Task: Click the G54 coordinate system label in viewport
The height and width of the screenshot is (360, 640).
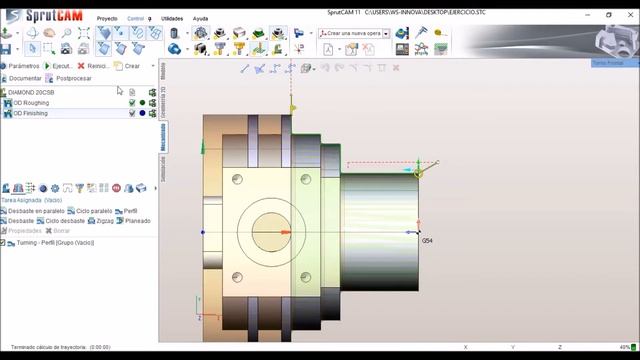Action: (x=427, y=241)
